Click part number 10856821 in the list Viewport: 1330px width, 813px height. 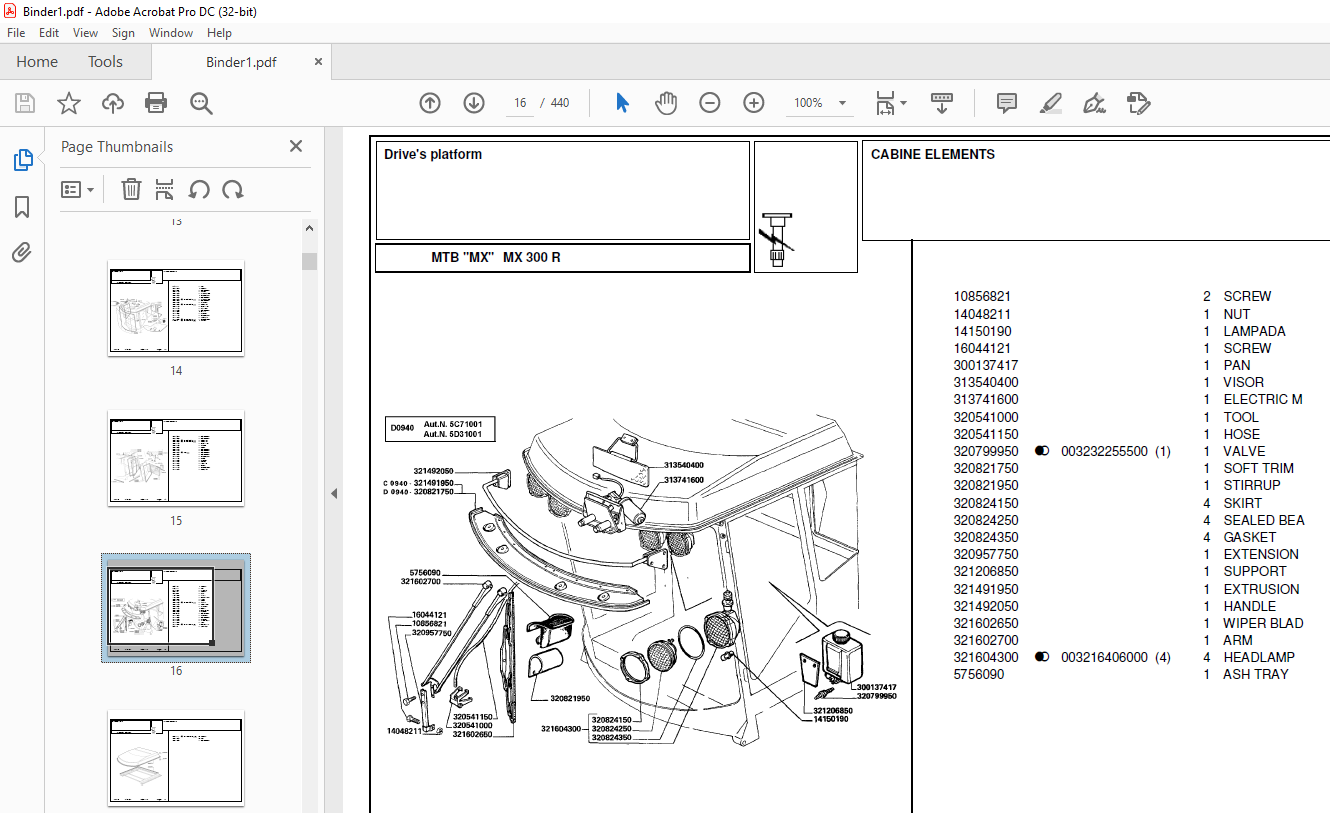click(x=982, y=296)
